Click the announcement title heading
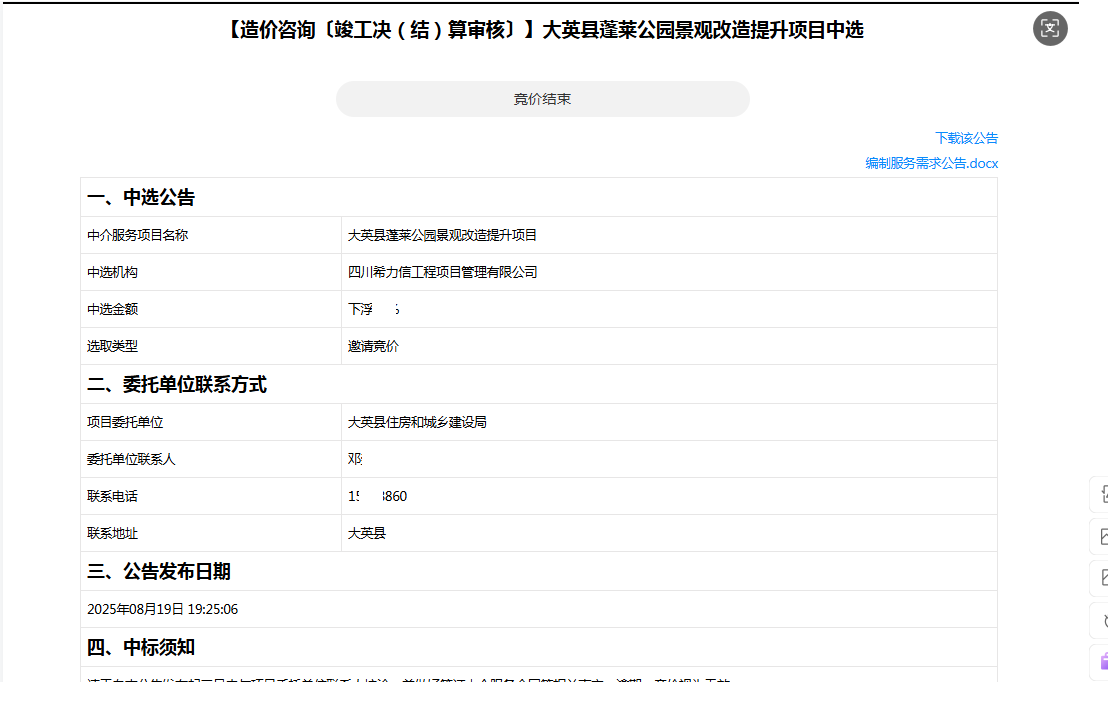The image size is (1108, 715). pyautogui.click(x=546, y=30)
